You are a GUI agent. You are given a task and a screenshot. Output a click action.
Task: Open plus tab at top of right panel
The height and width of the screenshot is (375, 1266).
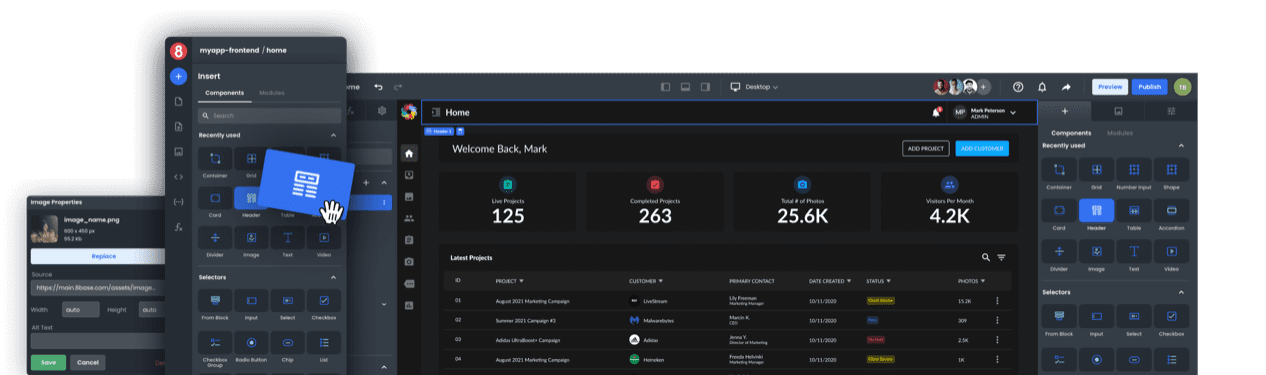click(1064, 112)
